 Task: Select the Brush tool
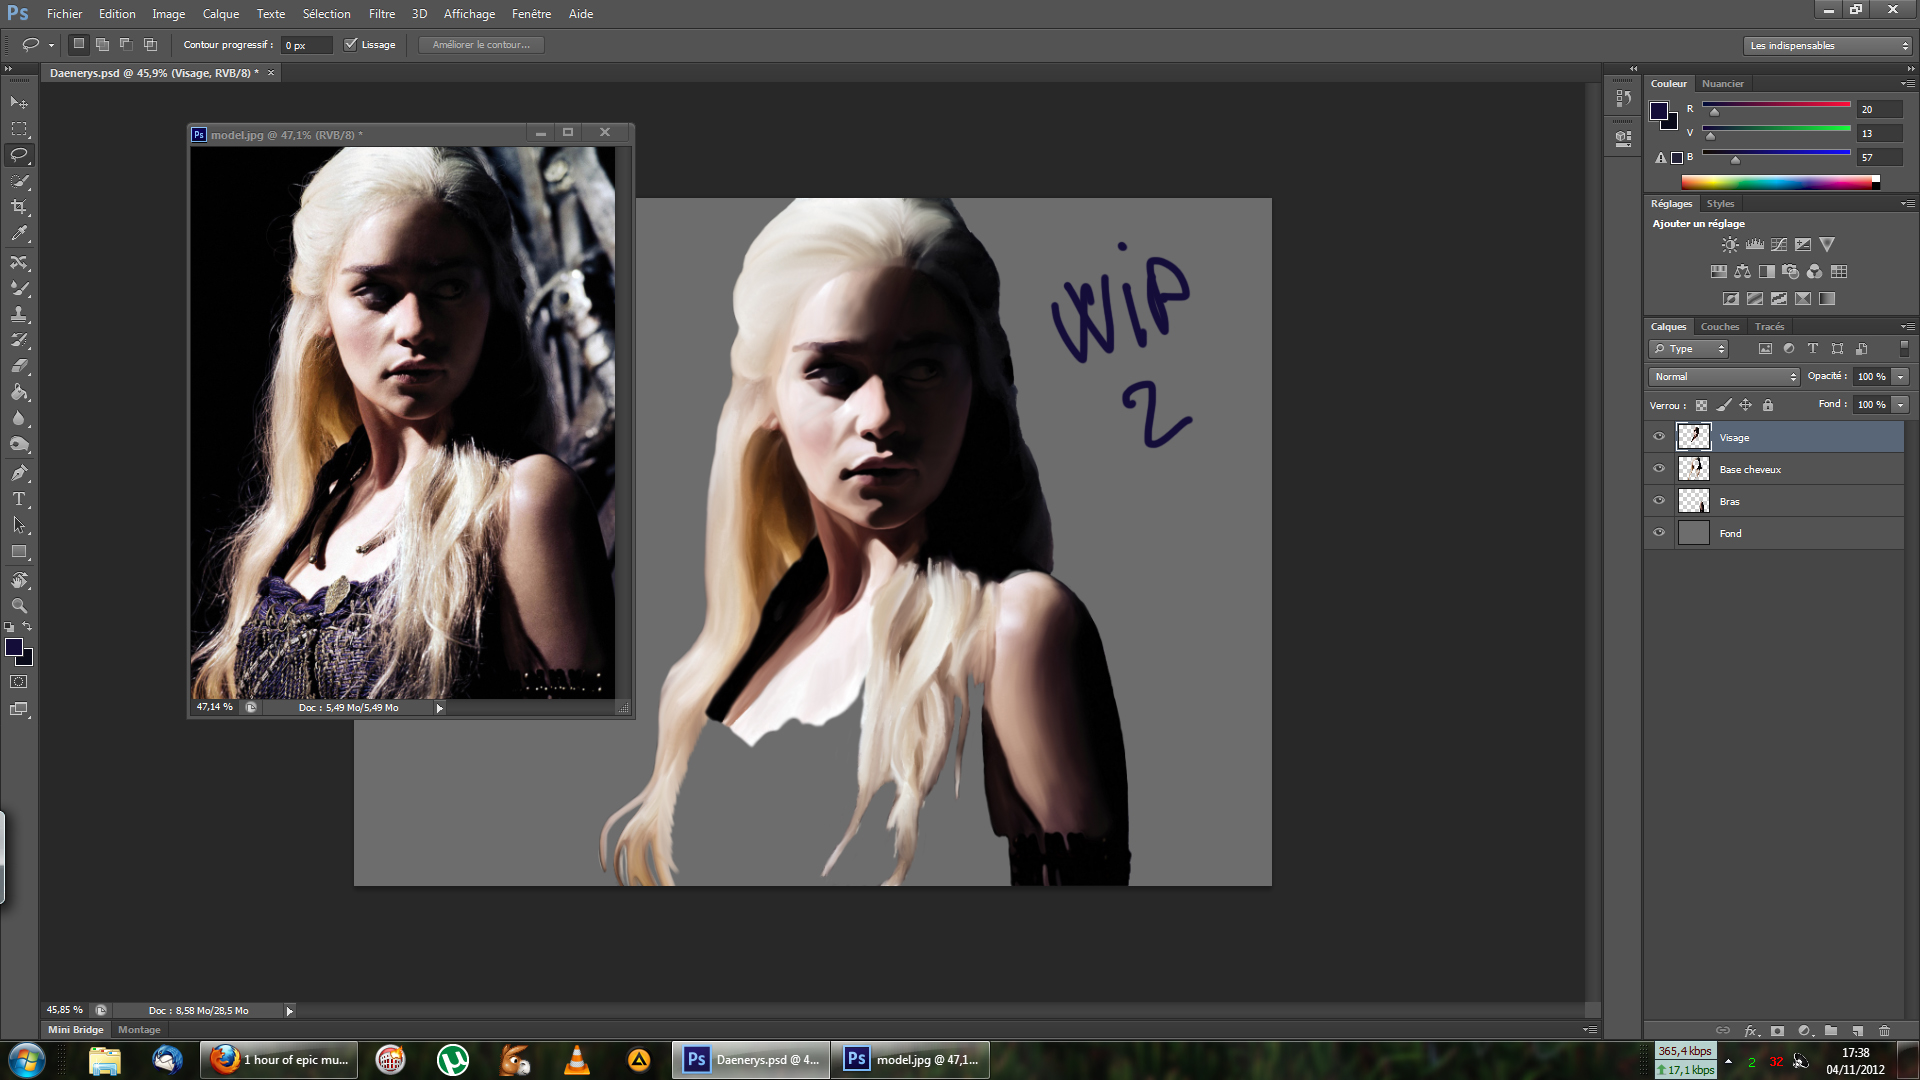[19, 288]
